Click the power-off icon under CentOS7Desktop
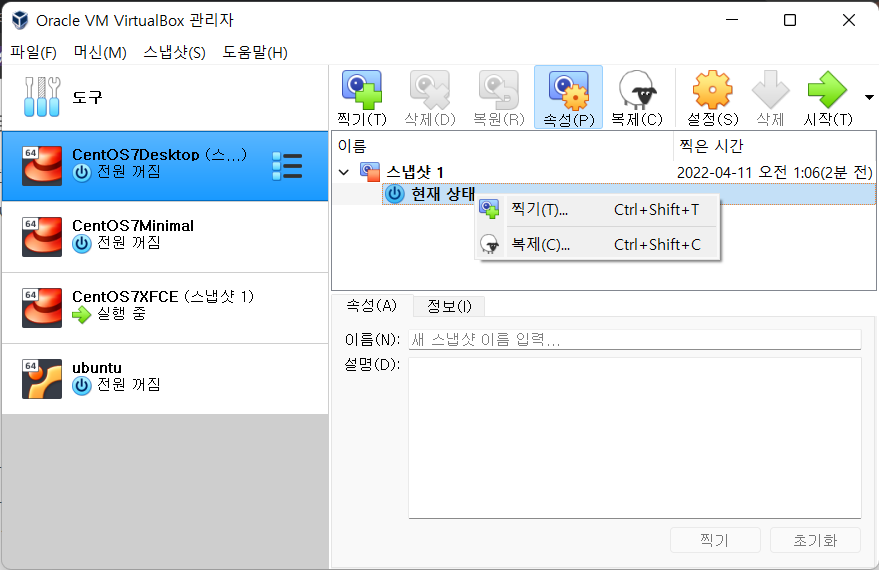This screenshot has width=879, height=570. [81, 172]
